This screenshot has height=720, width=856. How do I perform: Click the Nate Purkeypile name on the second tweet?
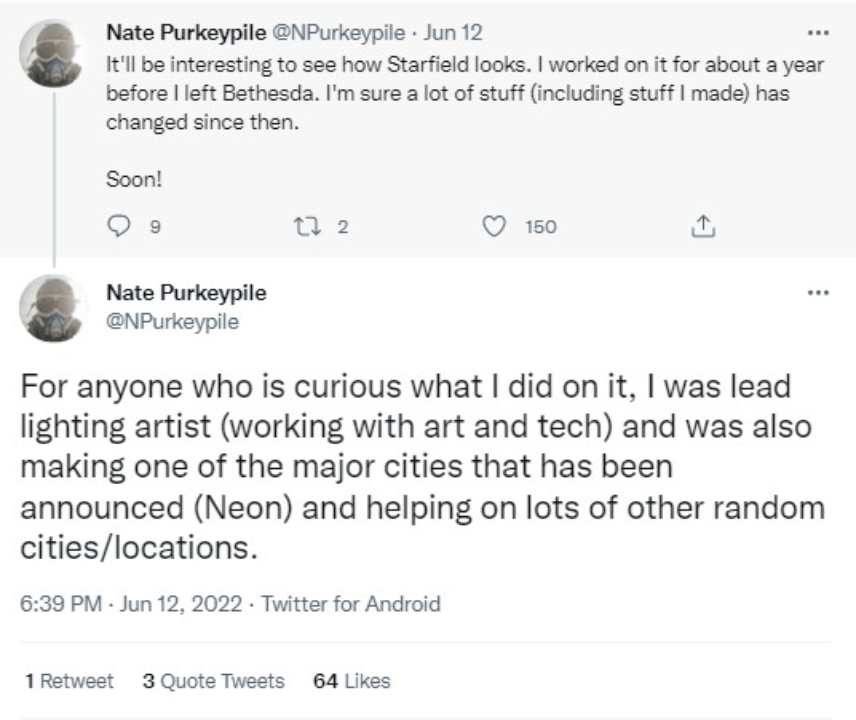pos(186,293)
